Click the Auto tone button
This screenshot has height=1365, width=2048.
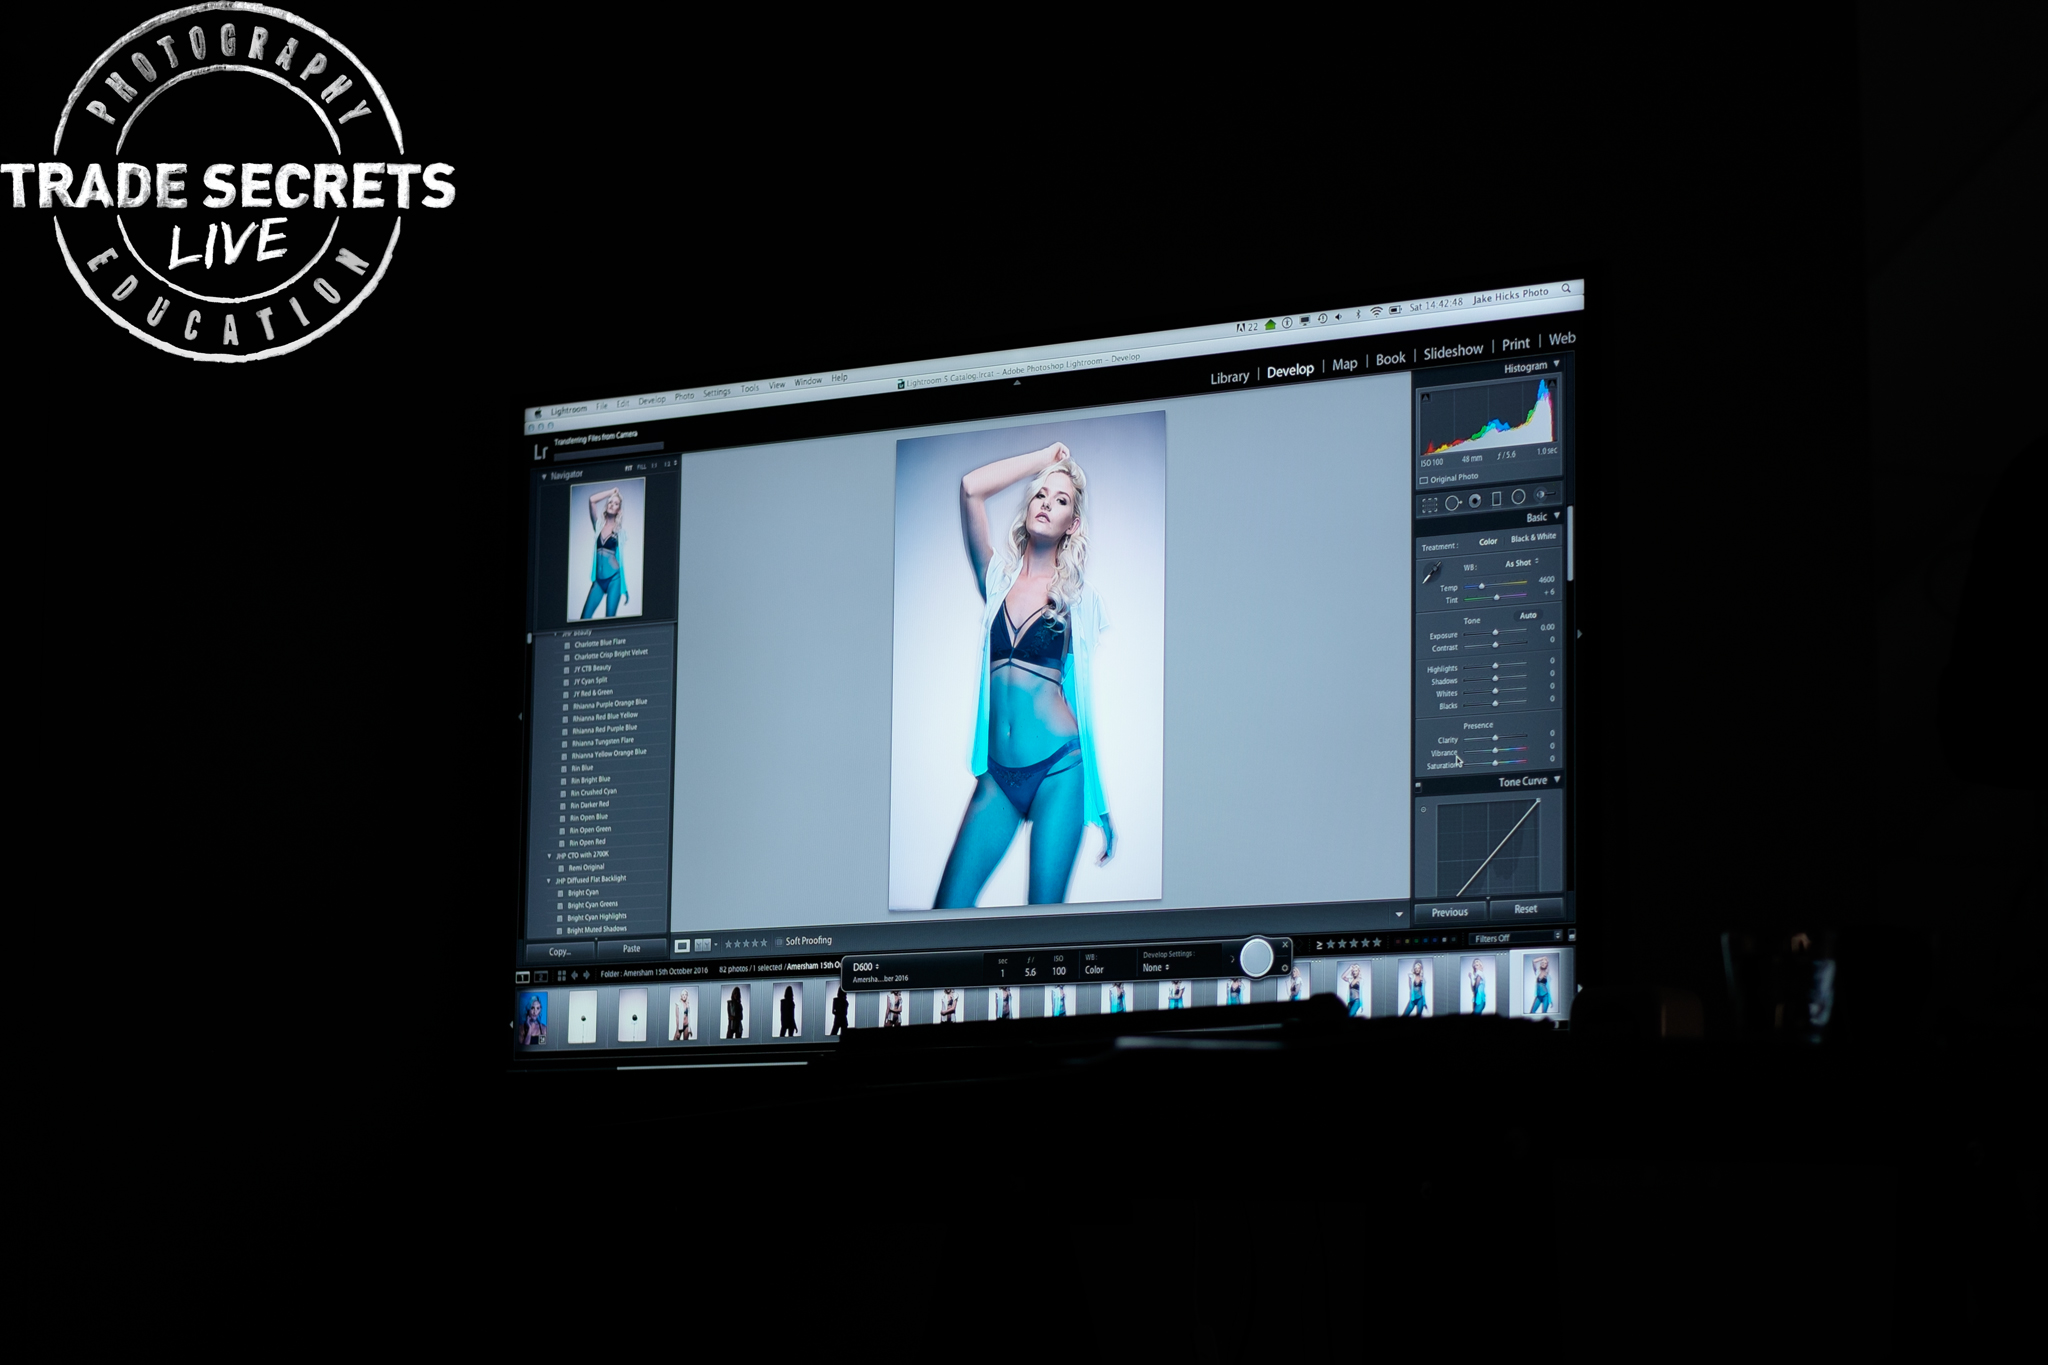(1528, 616)
